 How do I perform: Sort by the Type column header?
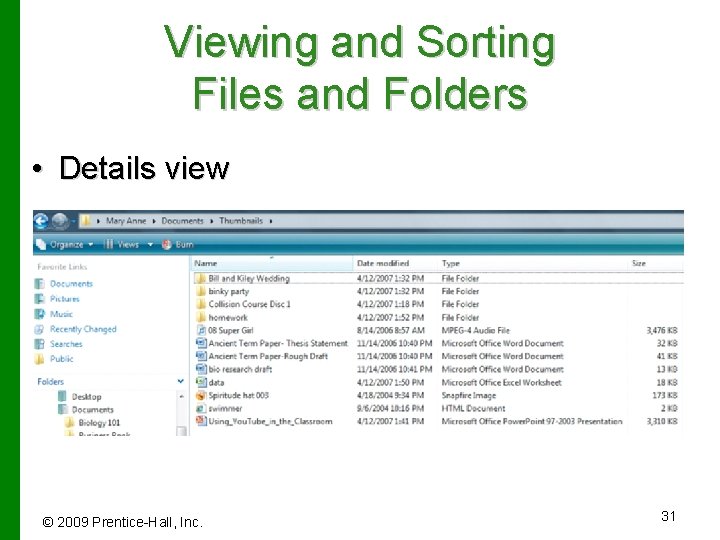(533, 263)
